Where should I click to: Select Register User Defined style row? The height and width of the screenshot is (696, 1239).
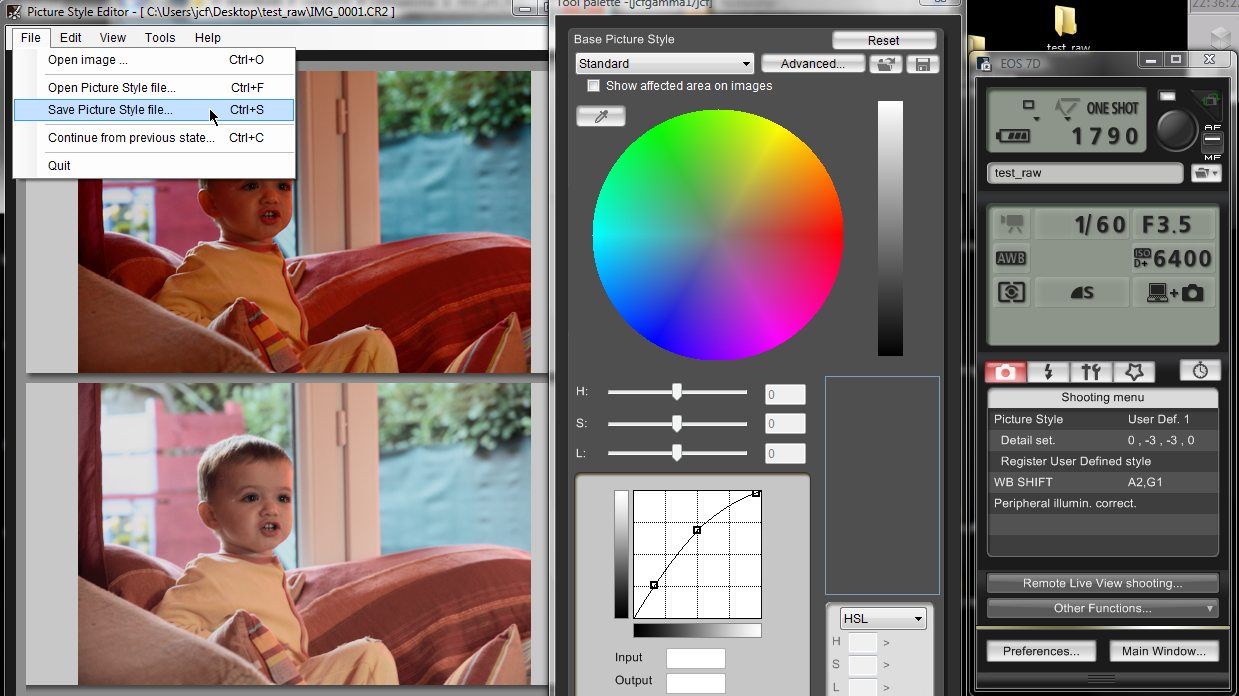pyautogui.click(x=1103, y=461)
